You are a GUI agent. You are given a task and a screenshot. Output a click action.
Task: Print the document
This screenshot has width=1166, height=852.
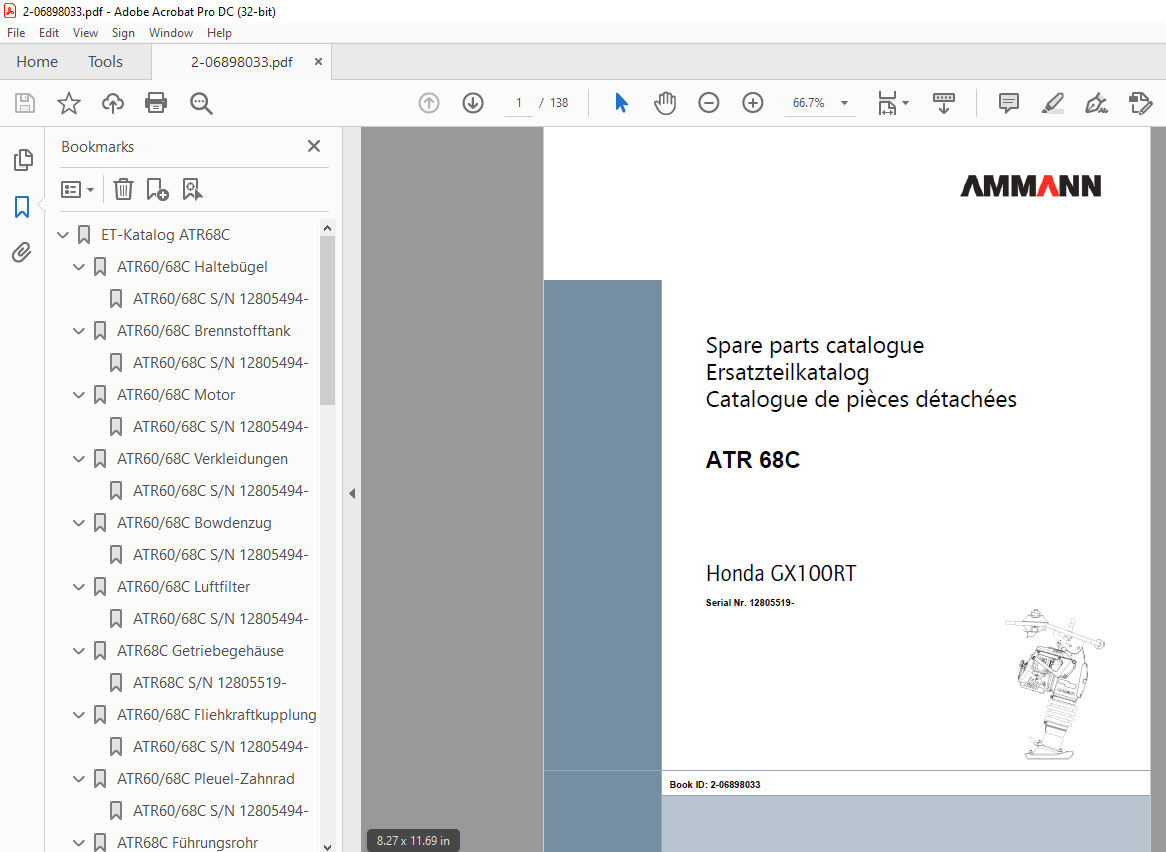click(x=156, y=103)
